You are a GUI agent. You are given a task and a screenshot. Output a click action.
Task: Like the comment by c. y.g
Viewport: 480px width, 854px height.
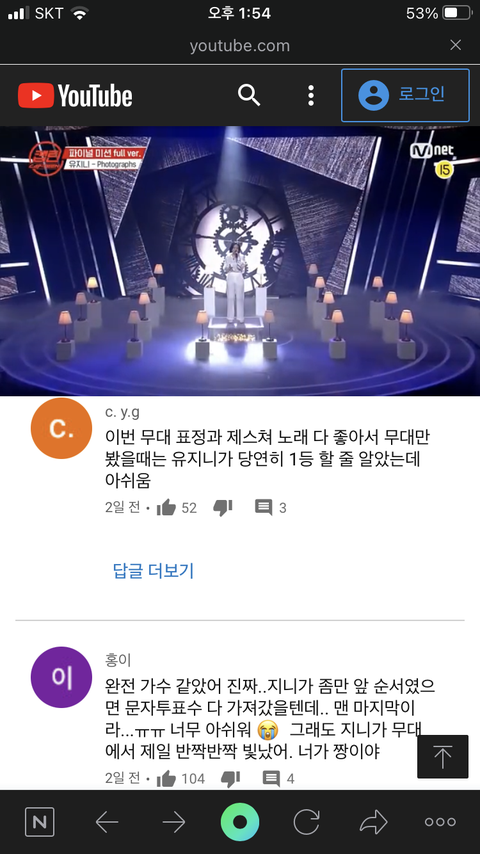[166, 508]
